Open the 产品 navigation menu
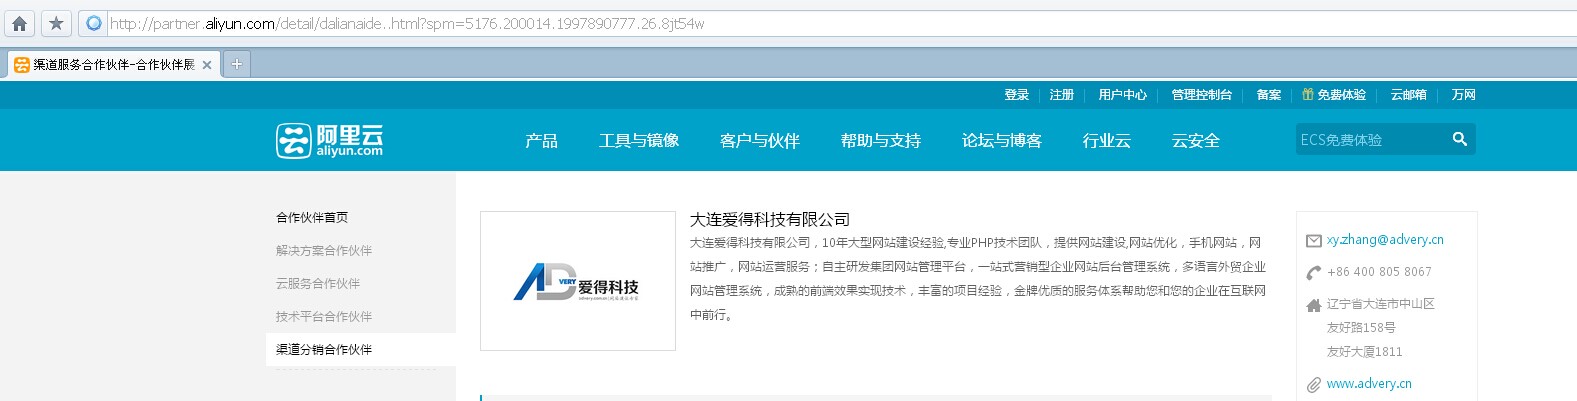The image size is (1577, 401). tap(541, 141)
